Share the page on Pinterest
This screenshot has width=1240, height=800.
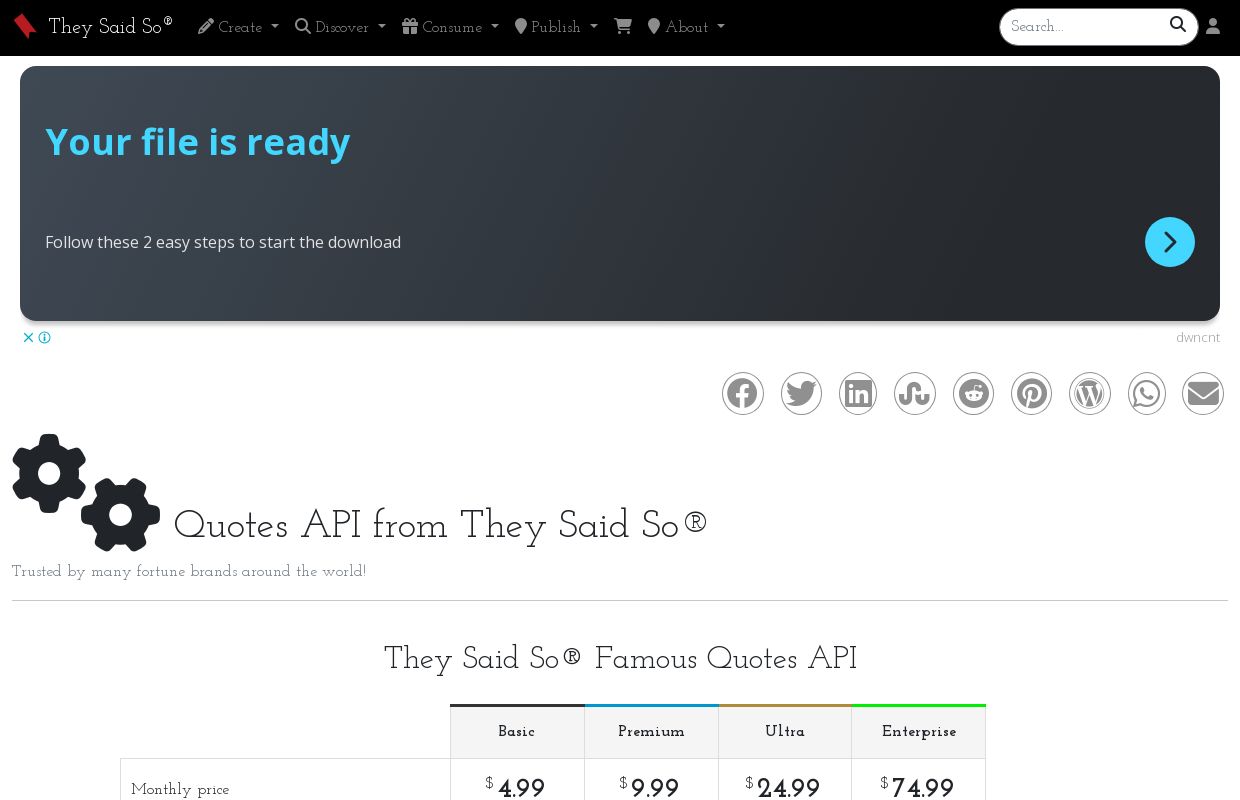pyautogui.click(x=1031, y=394)
